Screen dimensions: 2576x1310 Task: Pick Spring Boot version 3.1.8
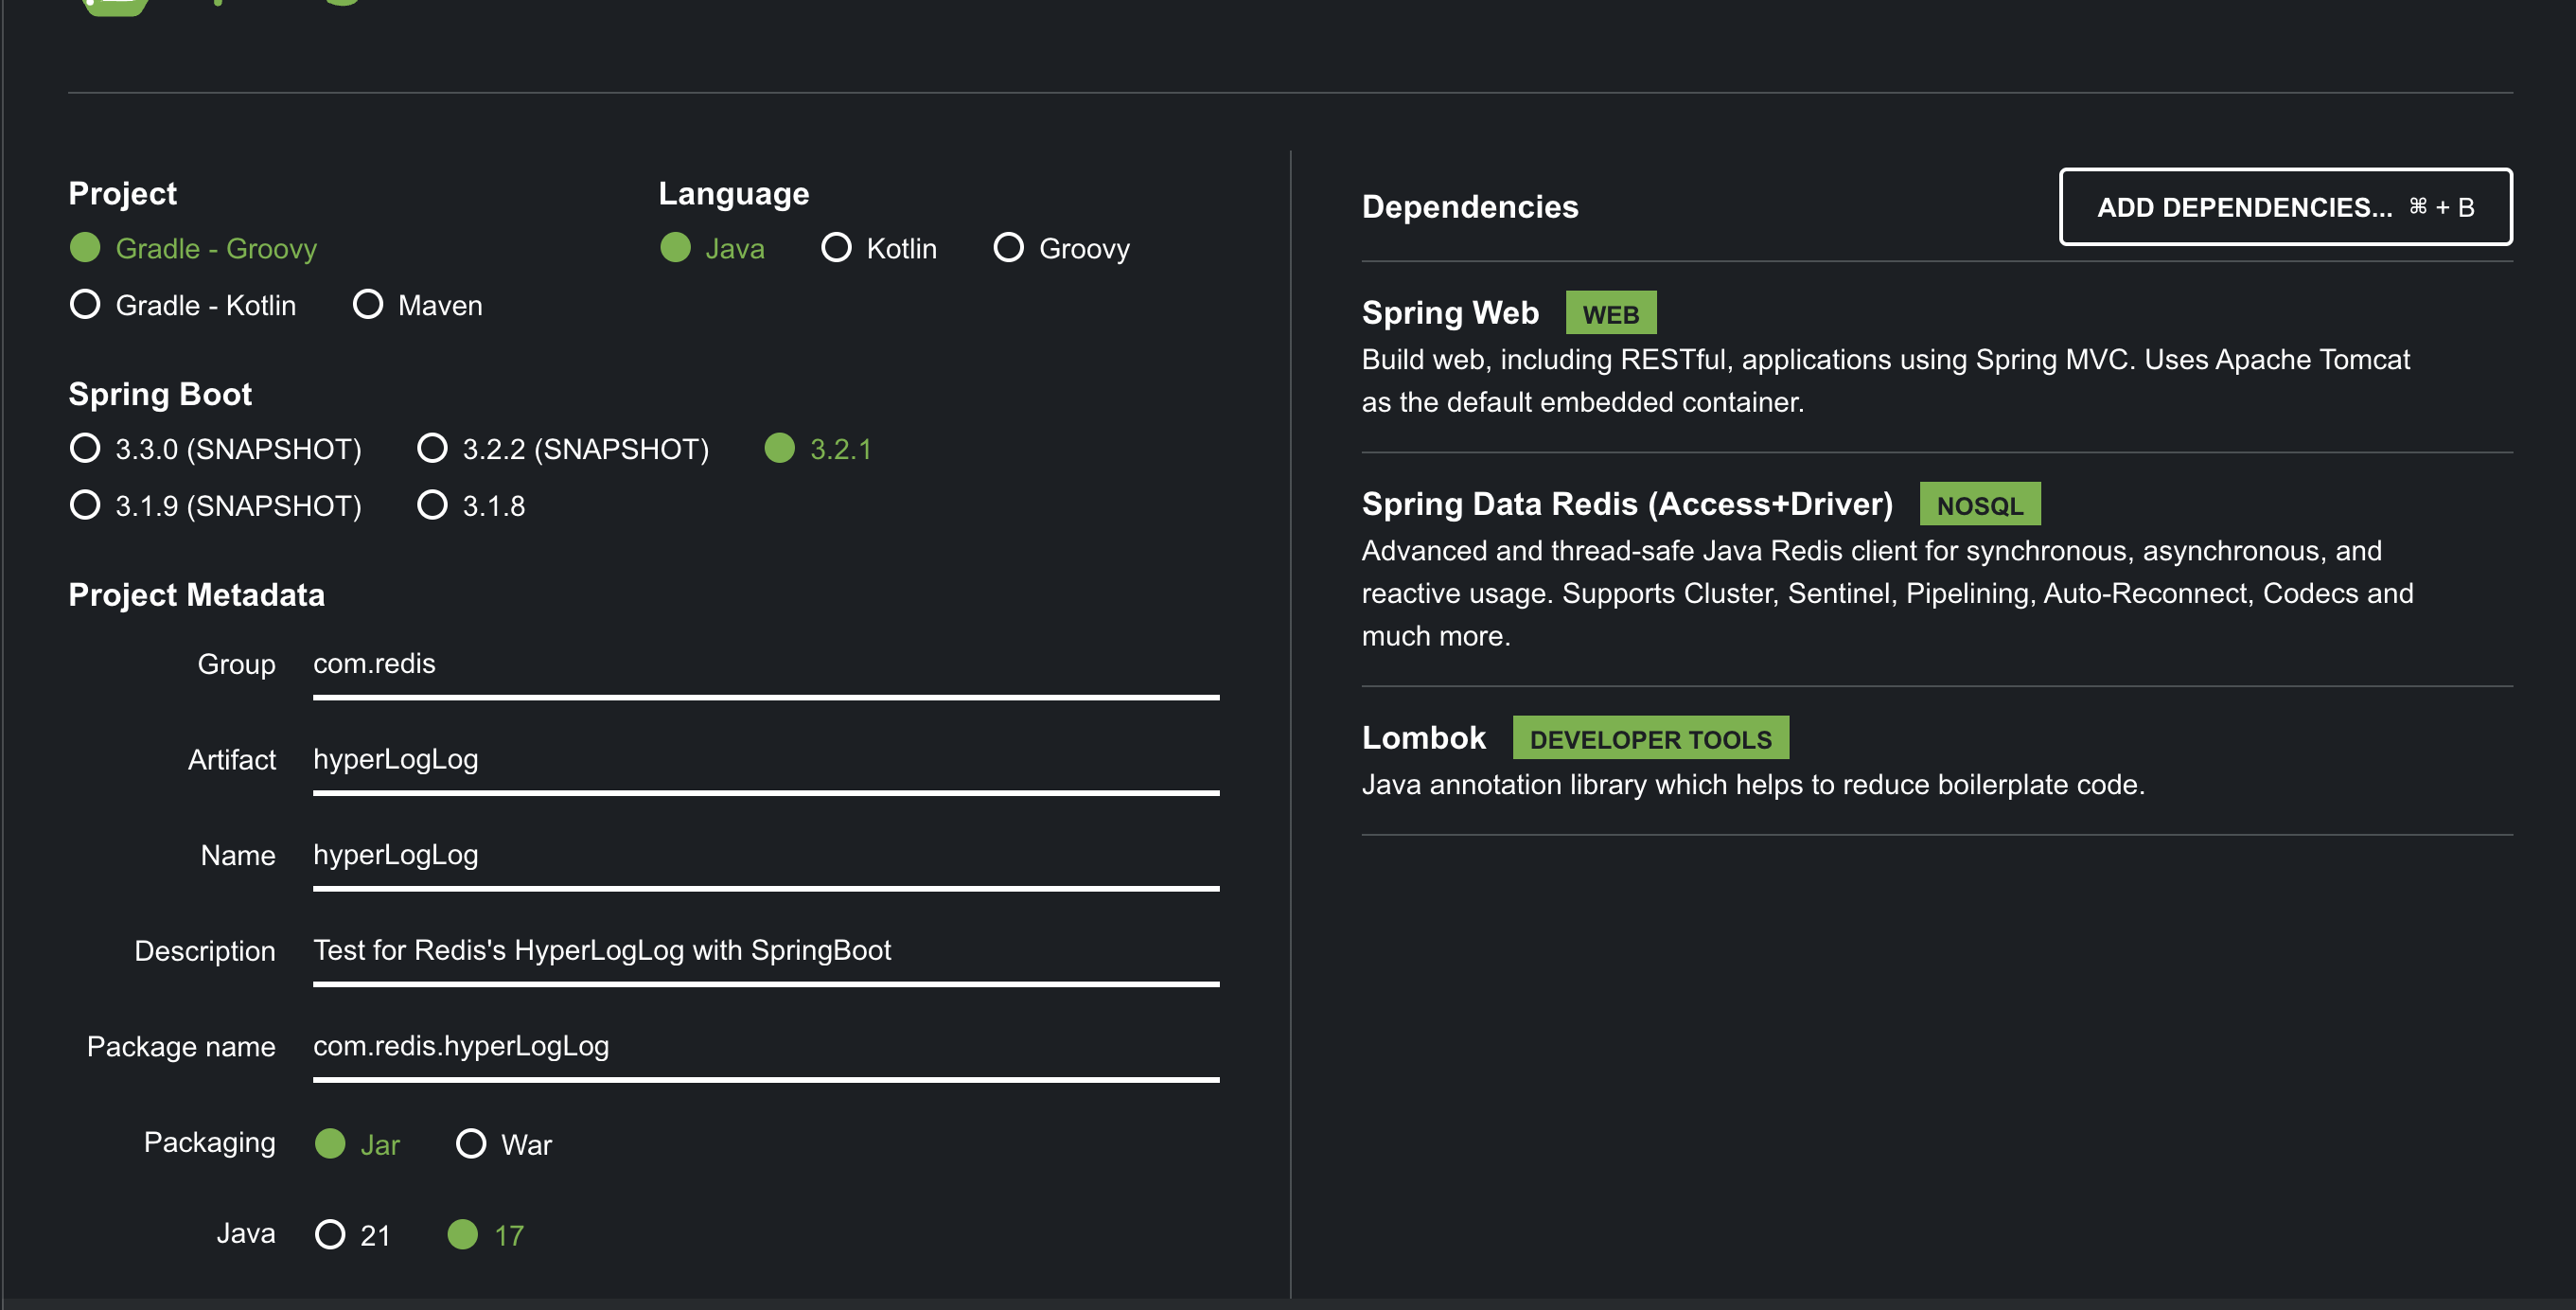click(471, 506)
